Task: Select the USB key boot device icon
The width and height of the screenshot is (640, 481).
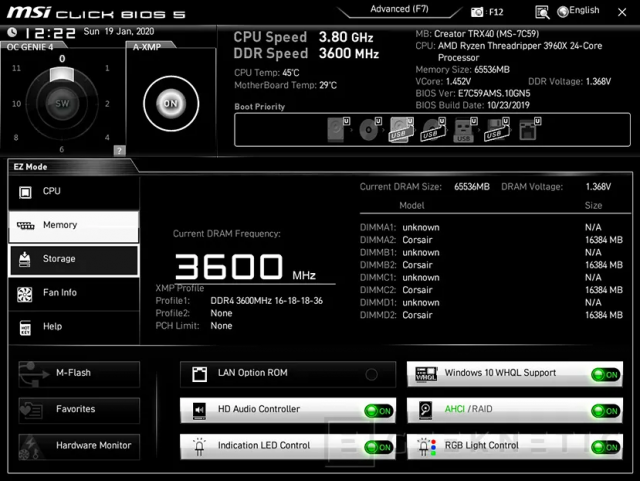Action: tap(464, 129)
